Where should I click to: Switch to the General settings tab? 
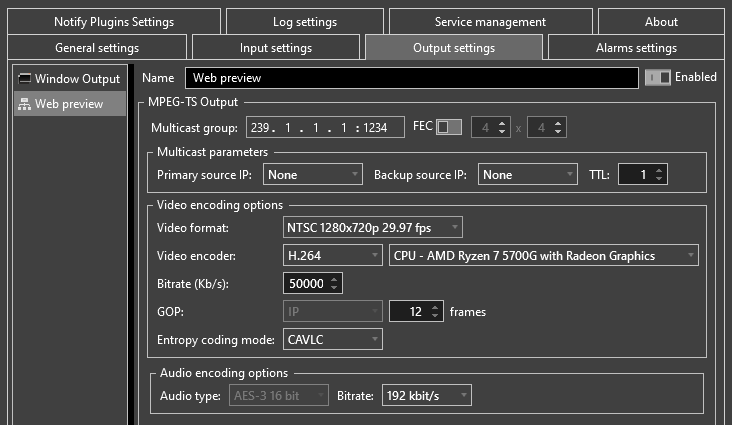97,48
